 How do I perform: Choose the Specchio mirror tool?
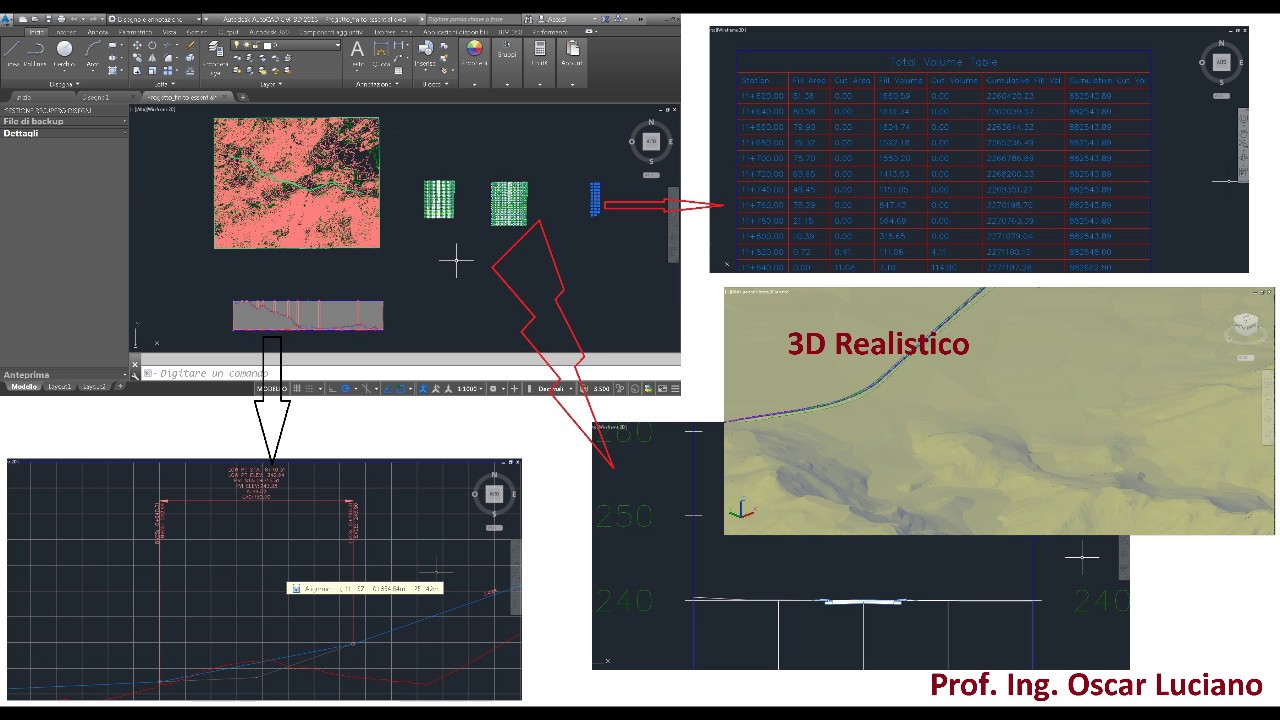(152, 58)
